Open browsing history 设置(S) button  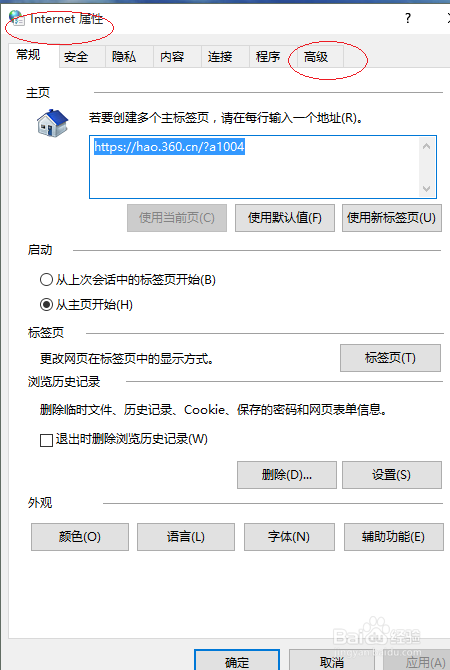pos(391,475)
